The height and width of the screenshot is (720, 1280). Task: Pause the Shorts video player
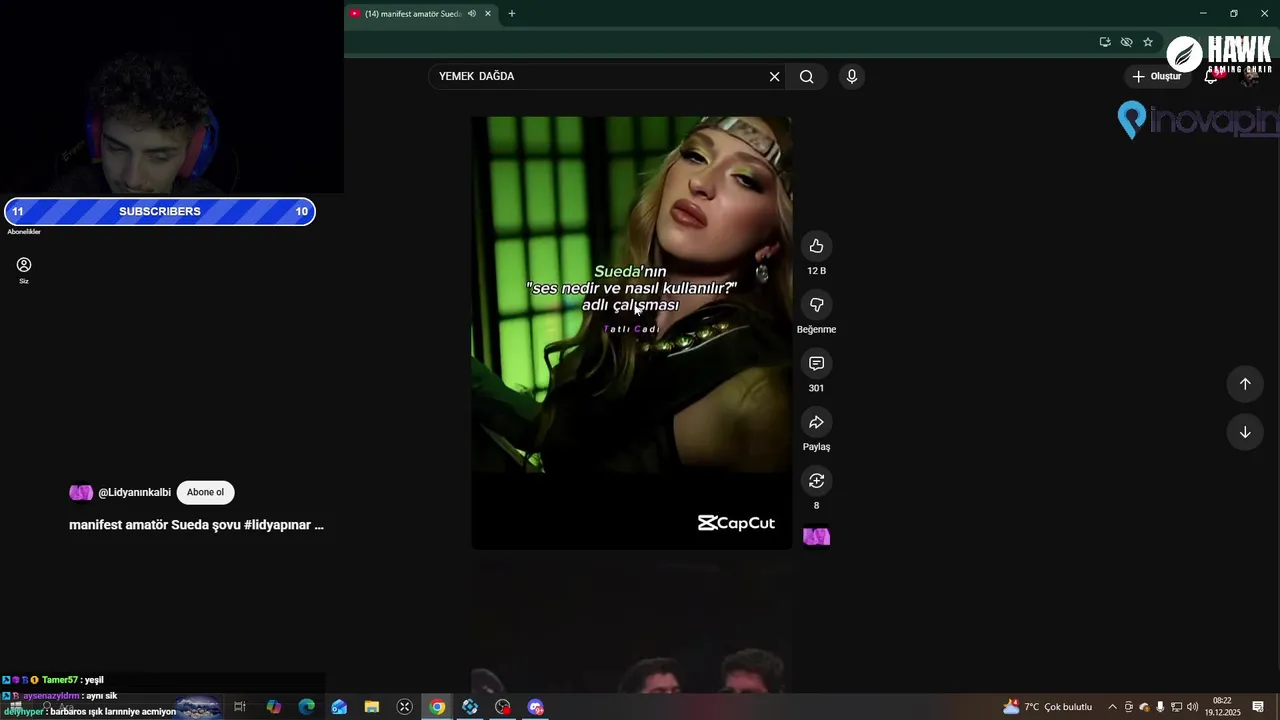[x=631, y=333]
